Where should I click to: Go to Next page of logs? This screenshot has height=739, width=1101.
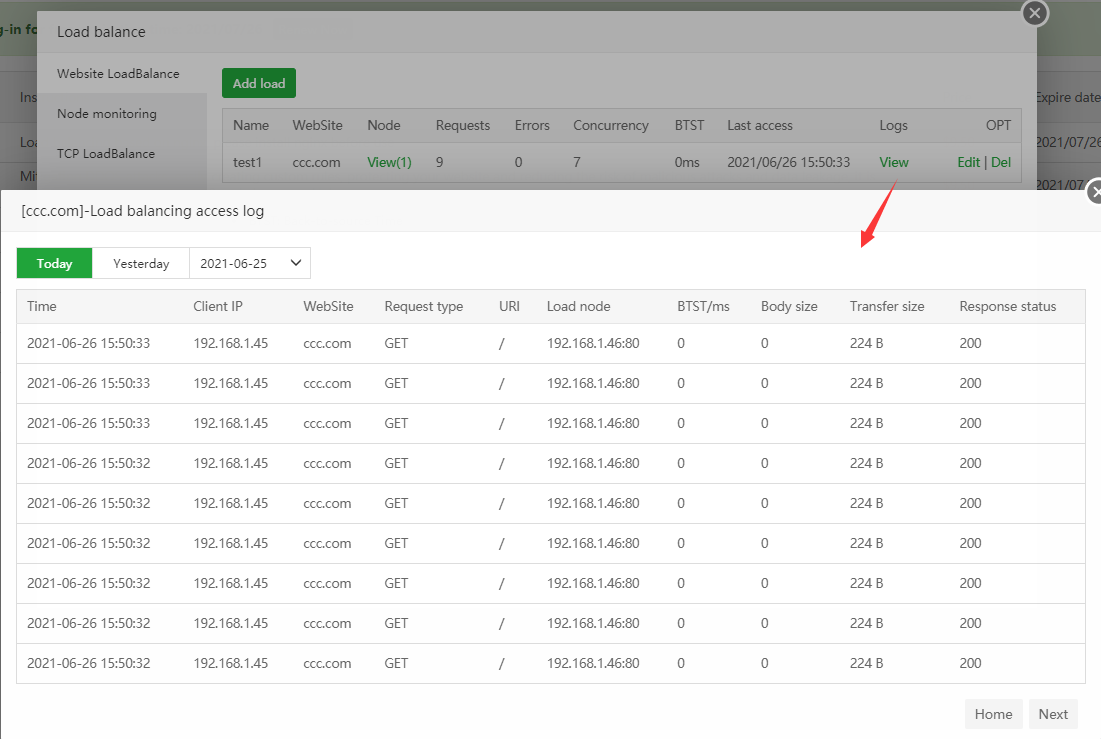pos(1053,714)
